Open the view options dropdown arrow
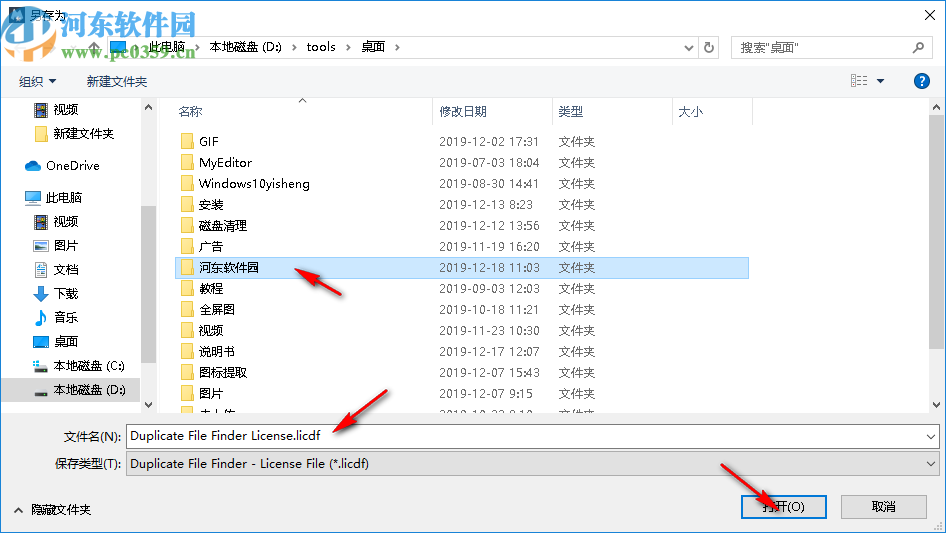946x533 pixels. tap(880, 81)
